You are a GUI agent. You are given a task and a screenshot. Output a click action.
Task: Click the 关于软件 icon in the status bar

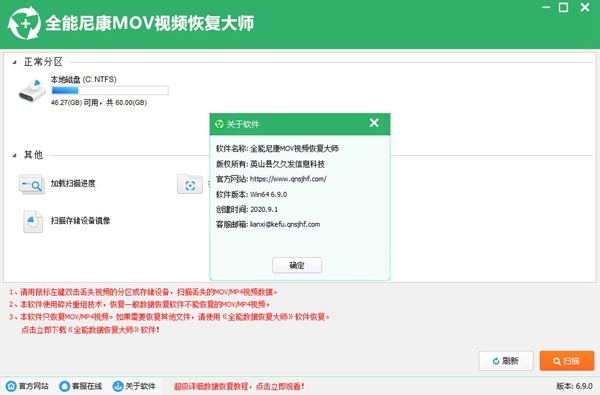pos(118,386)
